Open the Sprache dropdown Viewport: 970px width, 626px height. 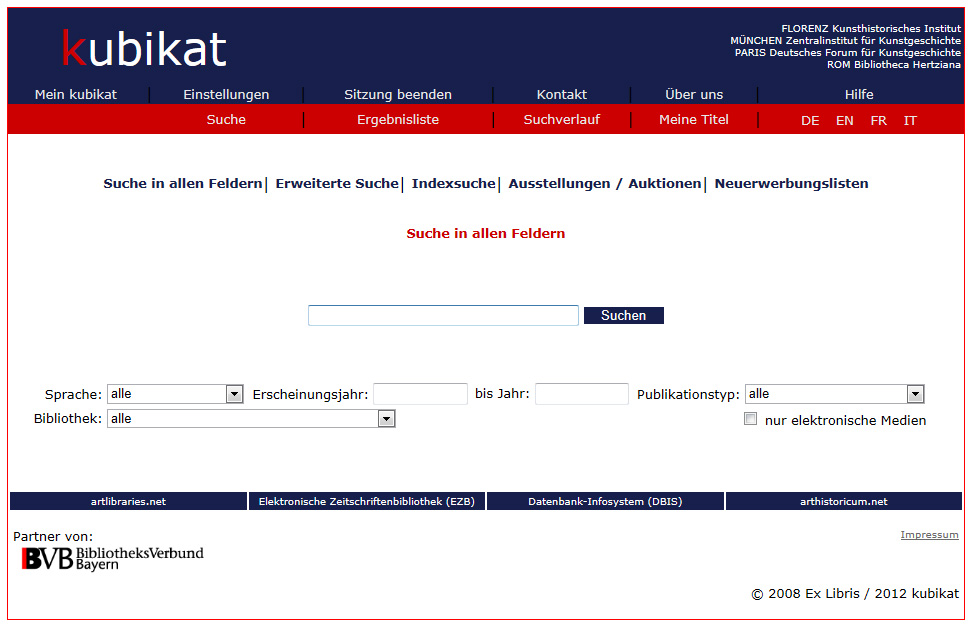pos(175,394)
